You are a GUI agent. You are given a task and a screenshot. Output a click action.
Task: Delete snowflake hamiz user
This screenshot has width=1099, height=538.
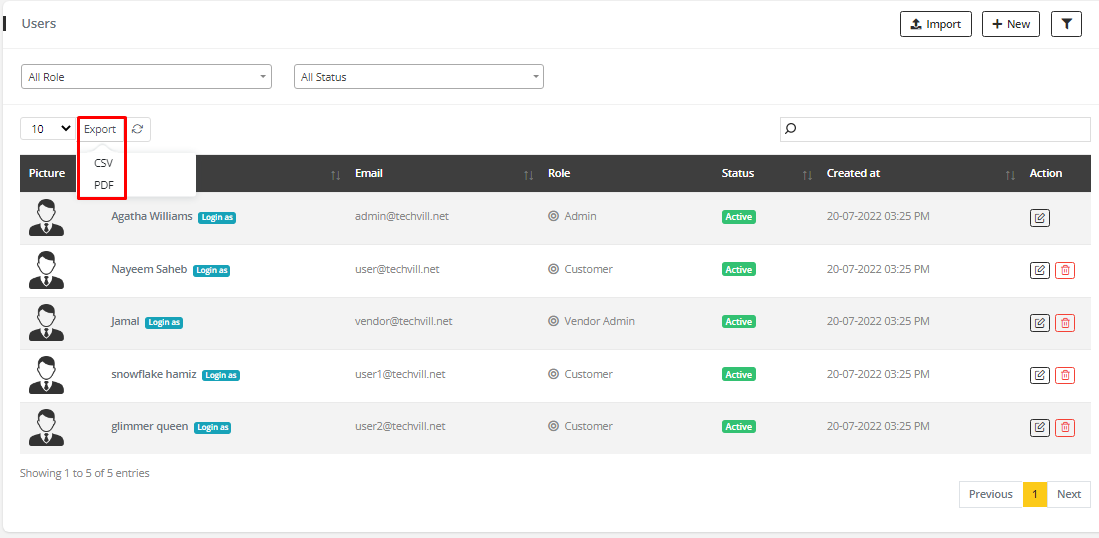coord(1065,375)
